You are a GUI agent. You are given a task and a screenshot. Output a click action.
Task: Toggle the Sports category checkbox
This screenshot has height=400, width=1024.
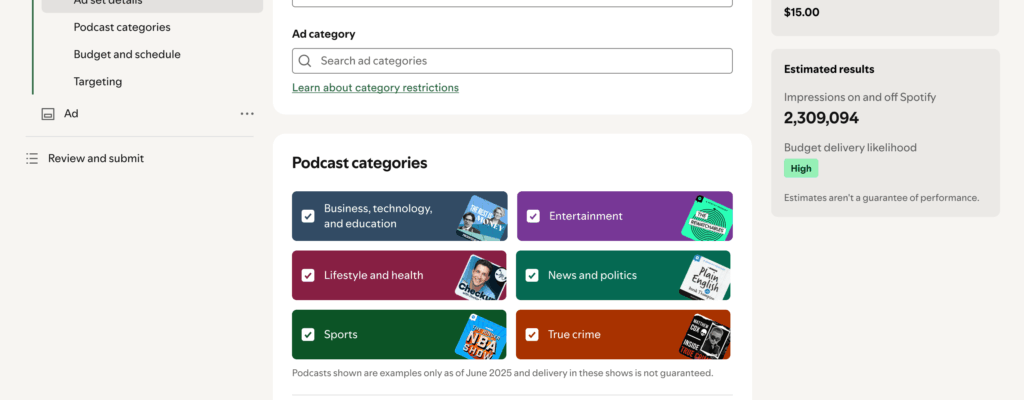pyautogui.click(x=308, y=335)
